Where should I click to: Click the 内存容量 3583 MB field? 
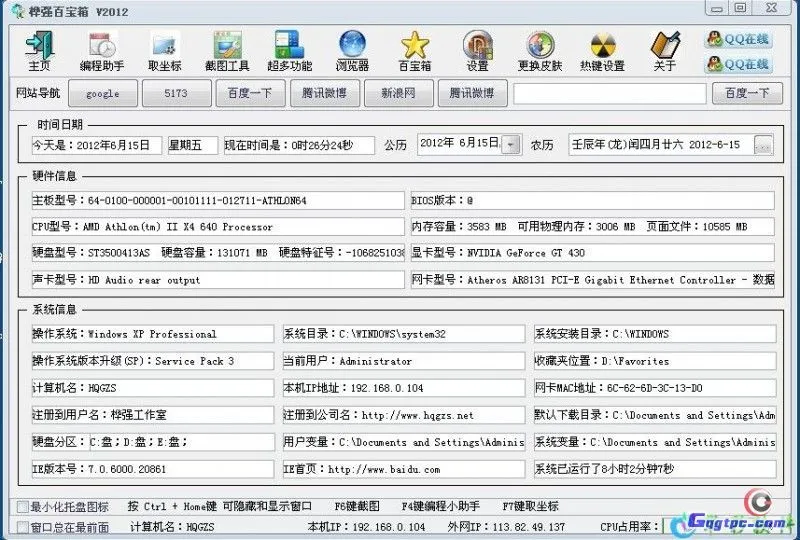click(x=593, y=227)
